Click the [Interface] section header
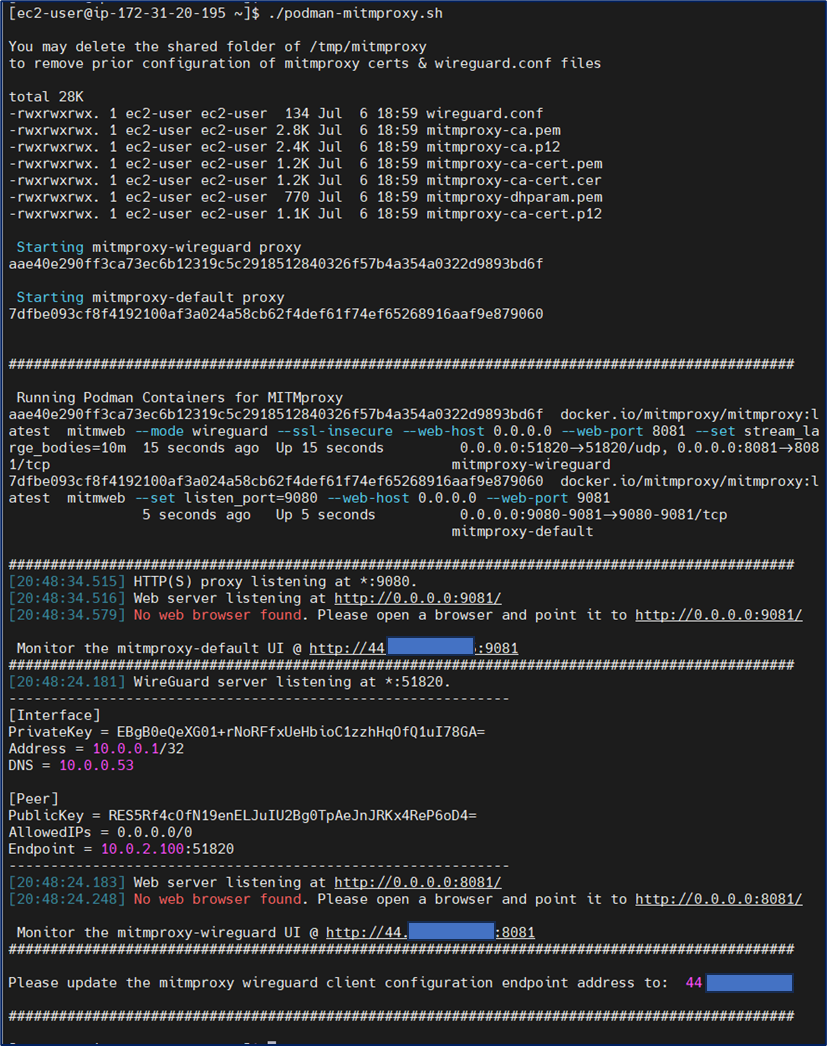 point(54,715)
